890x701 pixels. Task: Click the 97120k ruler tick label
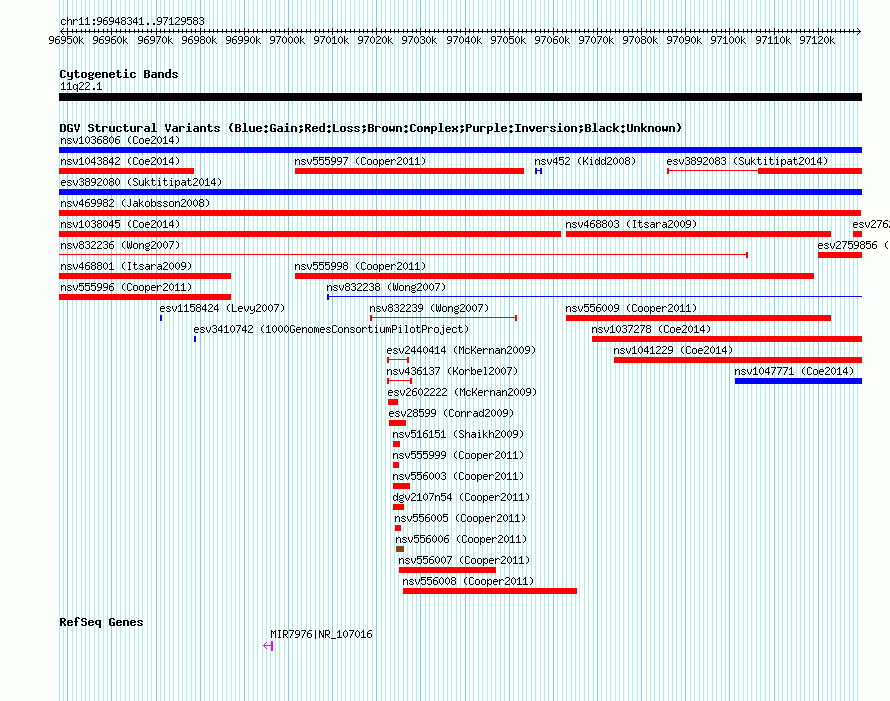pyautogui.click(x=817, y=40)
